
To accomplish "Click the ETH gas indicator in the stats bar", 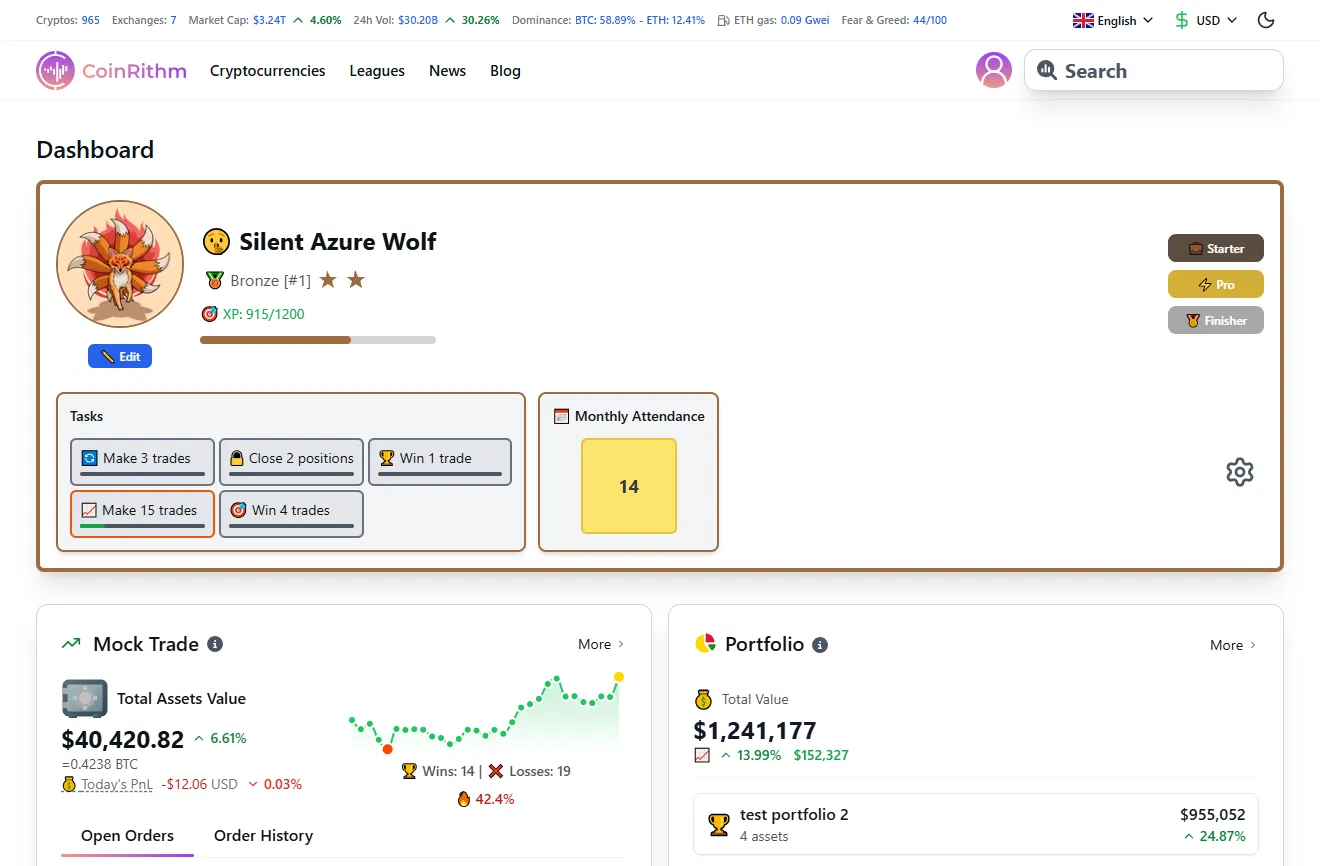I will coord(775,19).
